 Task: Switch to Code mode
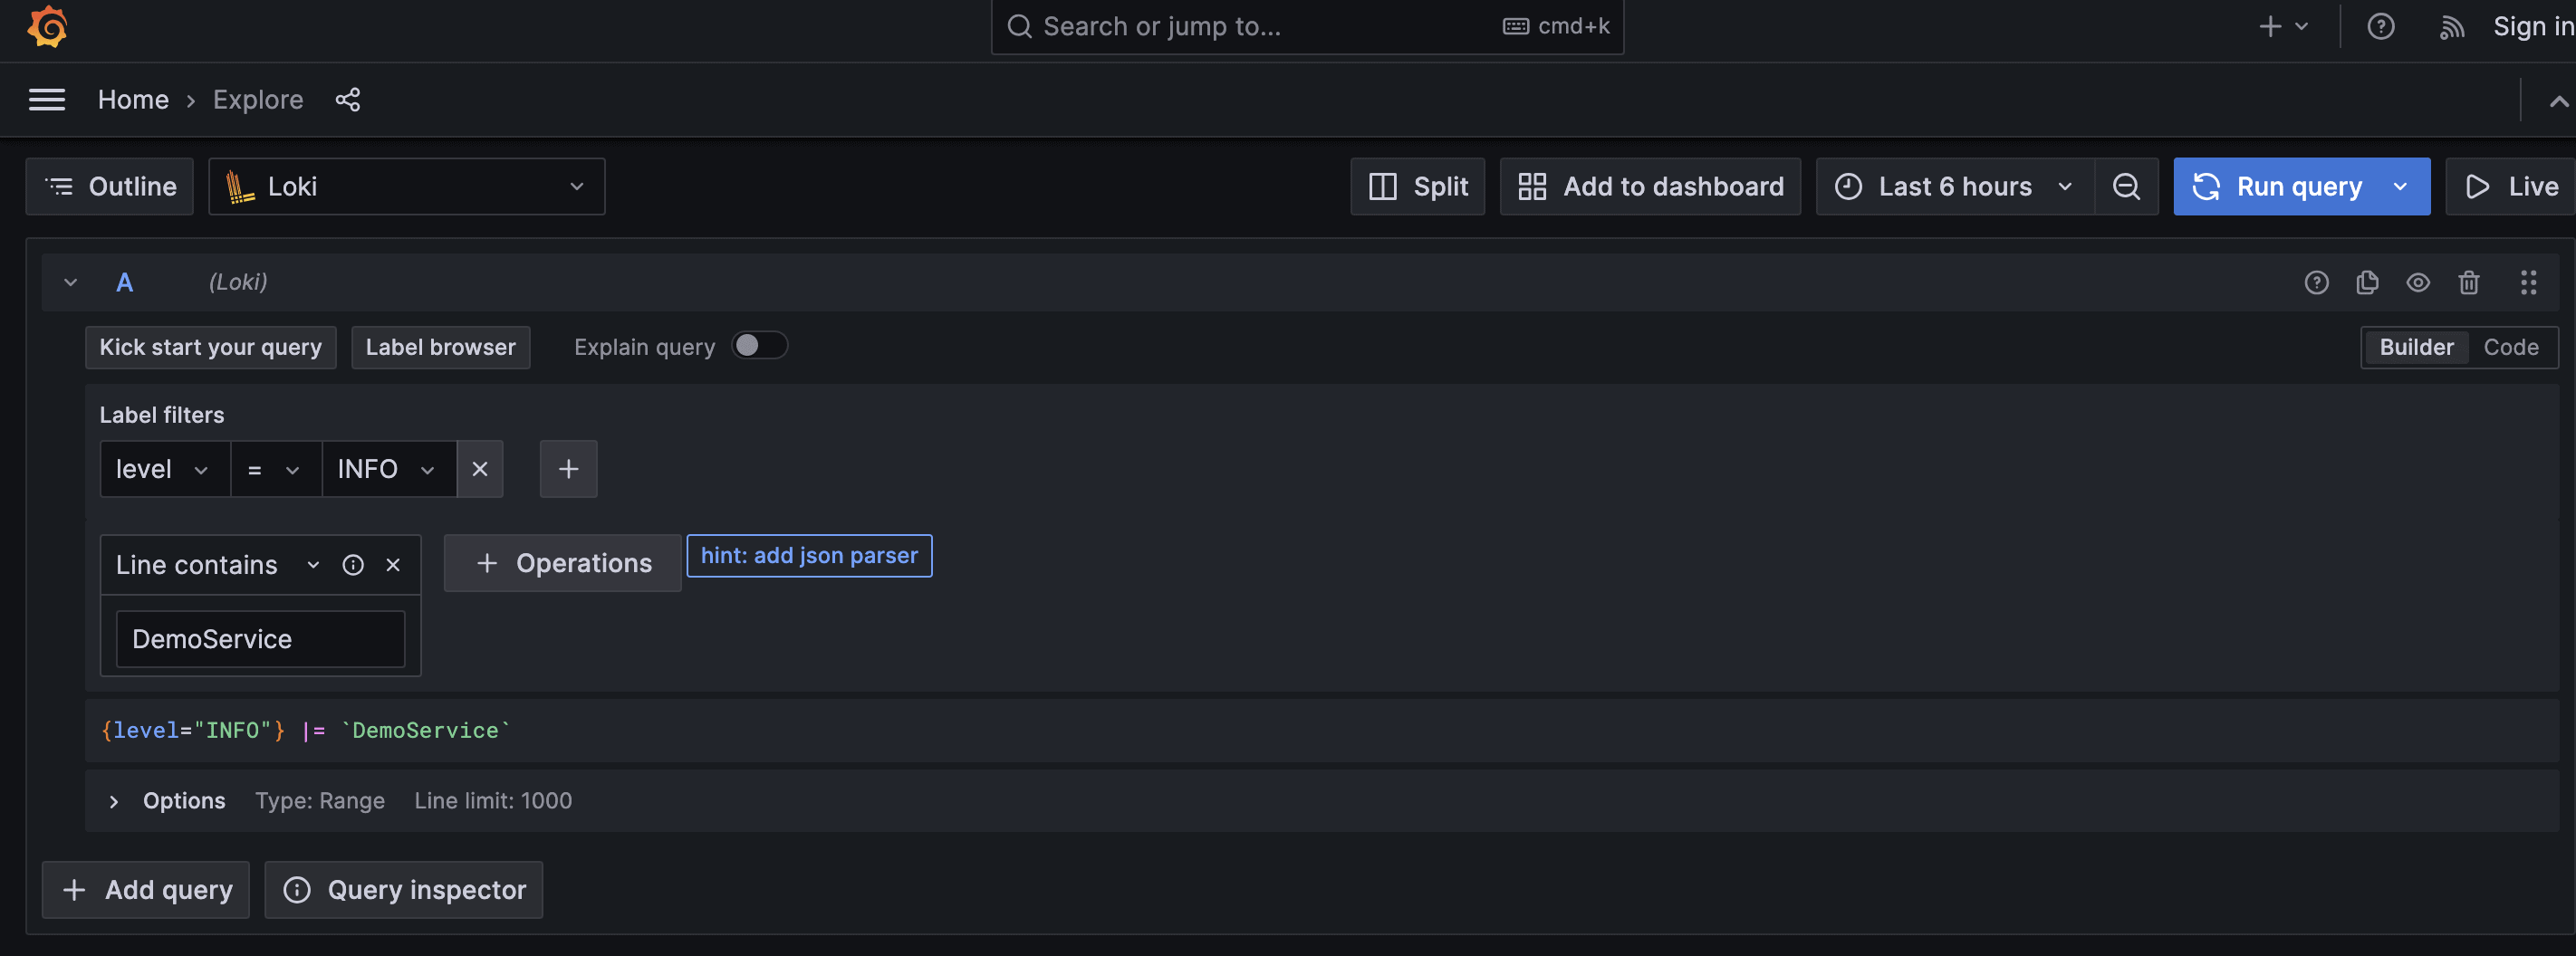click(x=2510, y=347)
